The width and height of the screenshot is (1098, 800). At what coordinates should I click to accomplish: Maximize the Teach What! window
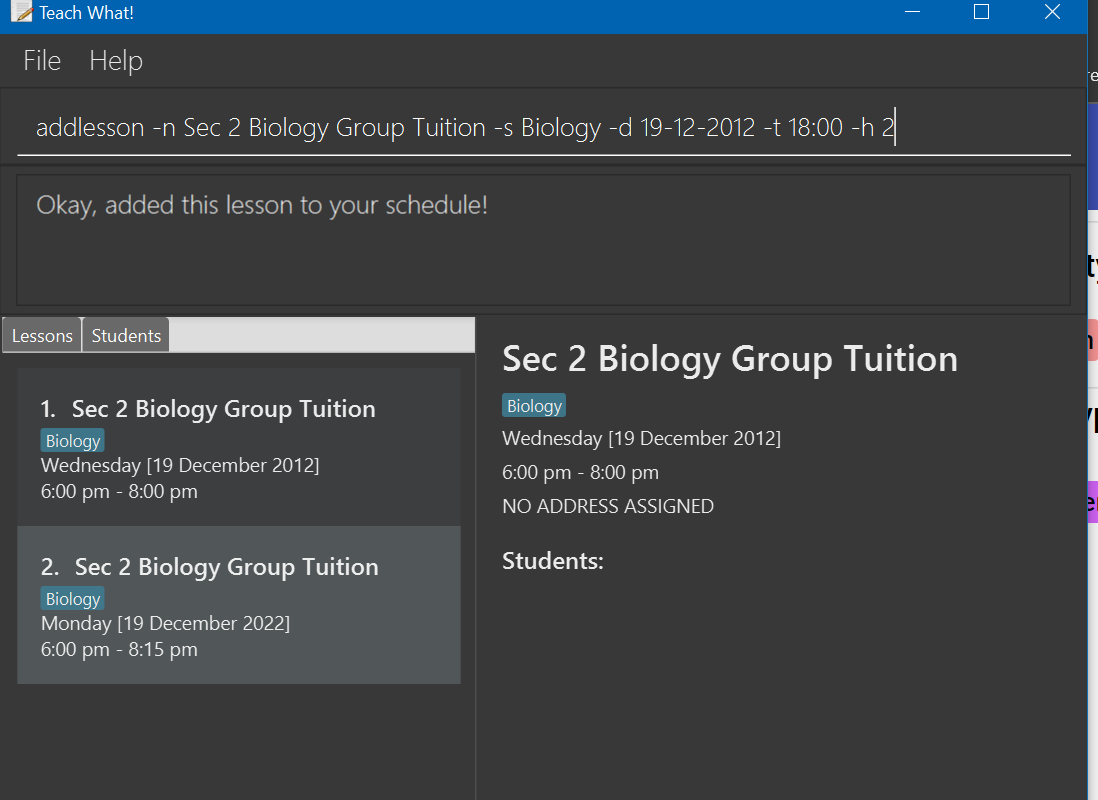point(981,12)
